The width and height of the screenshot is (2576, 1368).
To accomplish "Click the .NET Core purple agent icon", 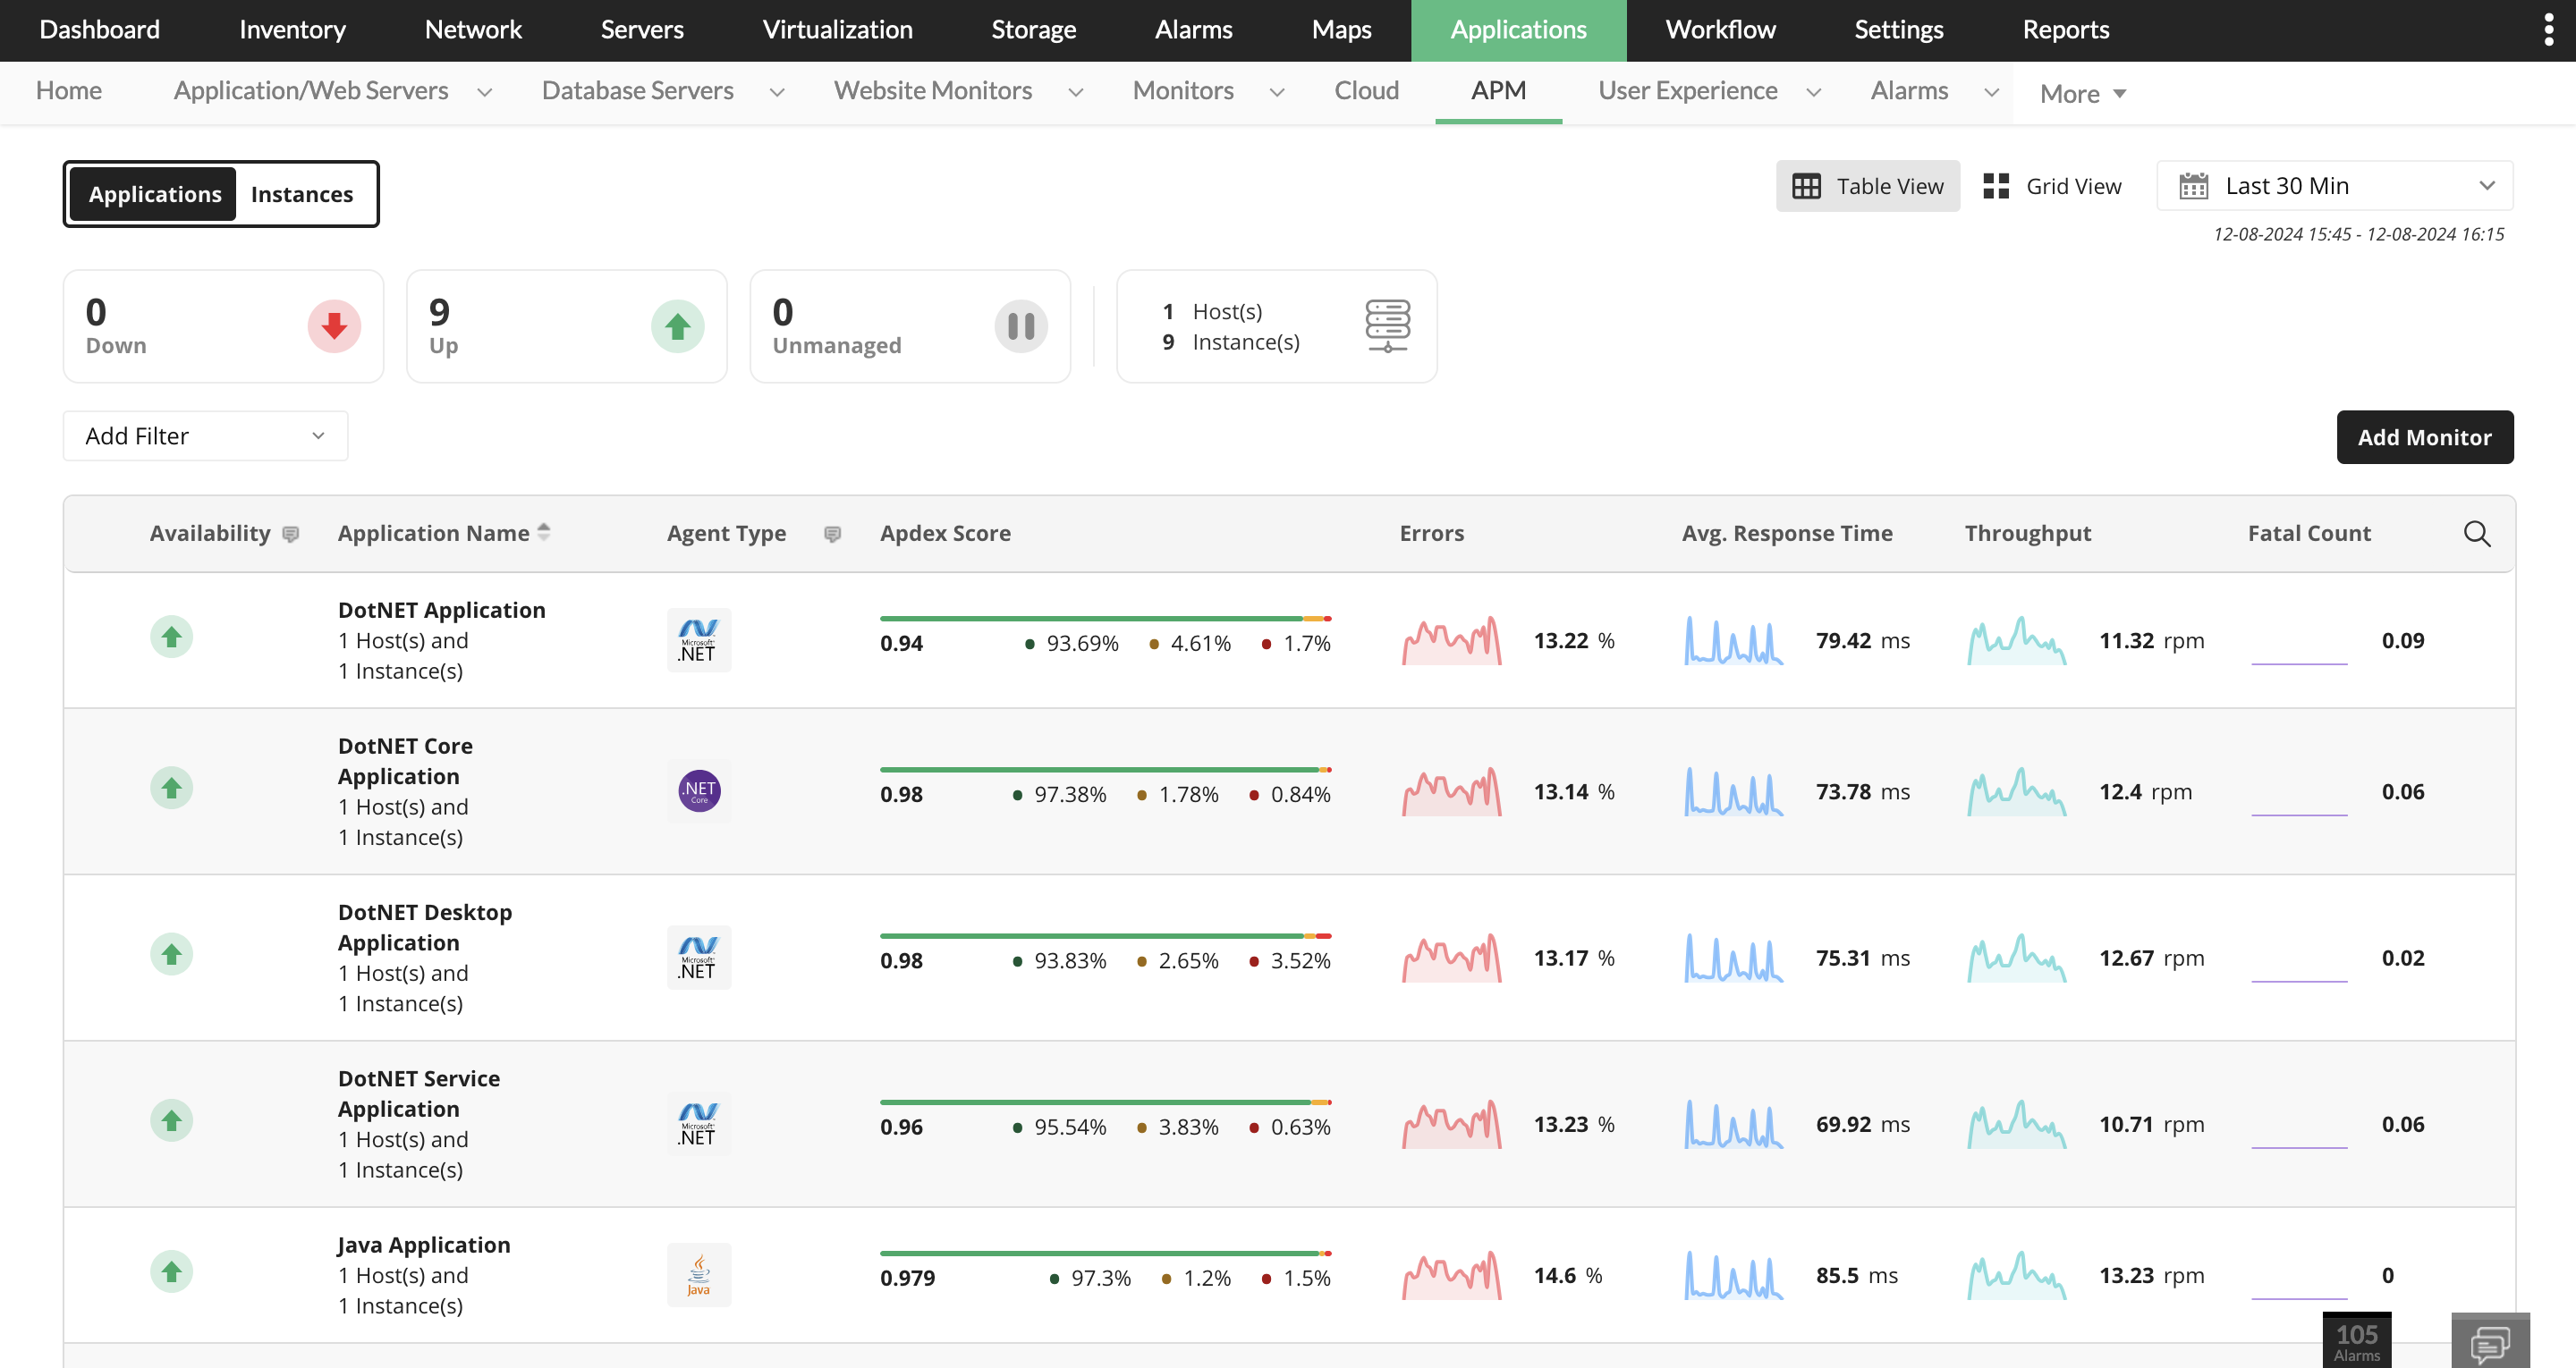I will 699,791.
